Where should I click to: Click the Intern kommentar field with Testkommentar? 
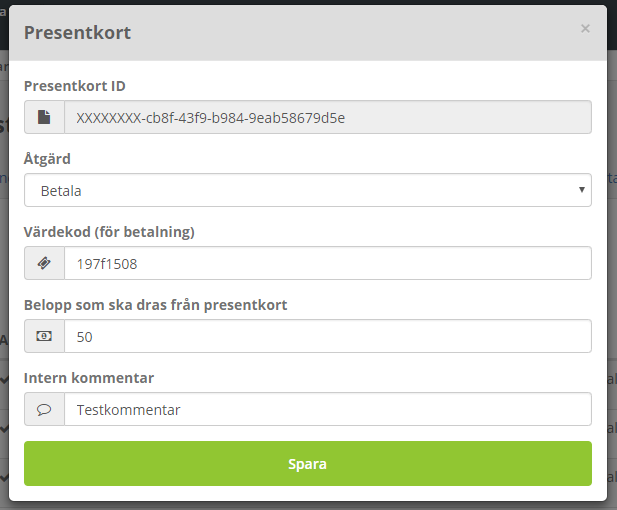pos(328,409)
